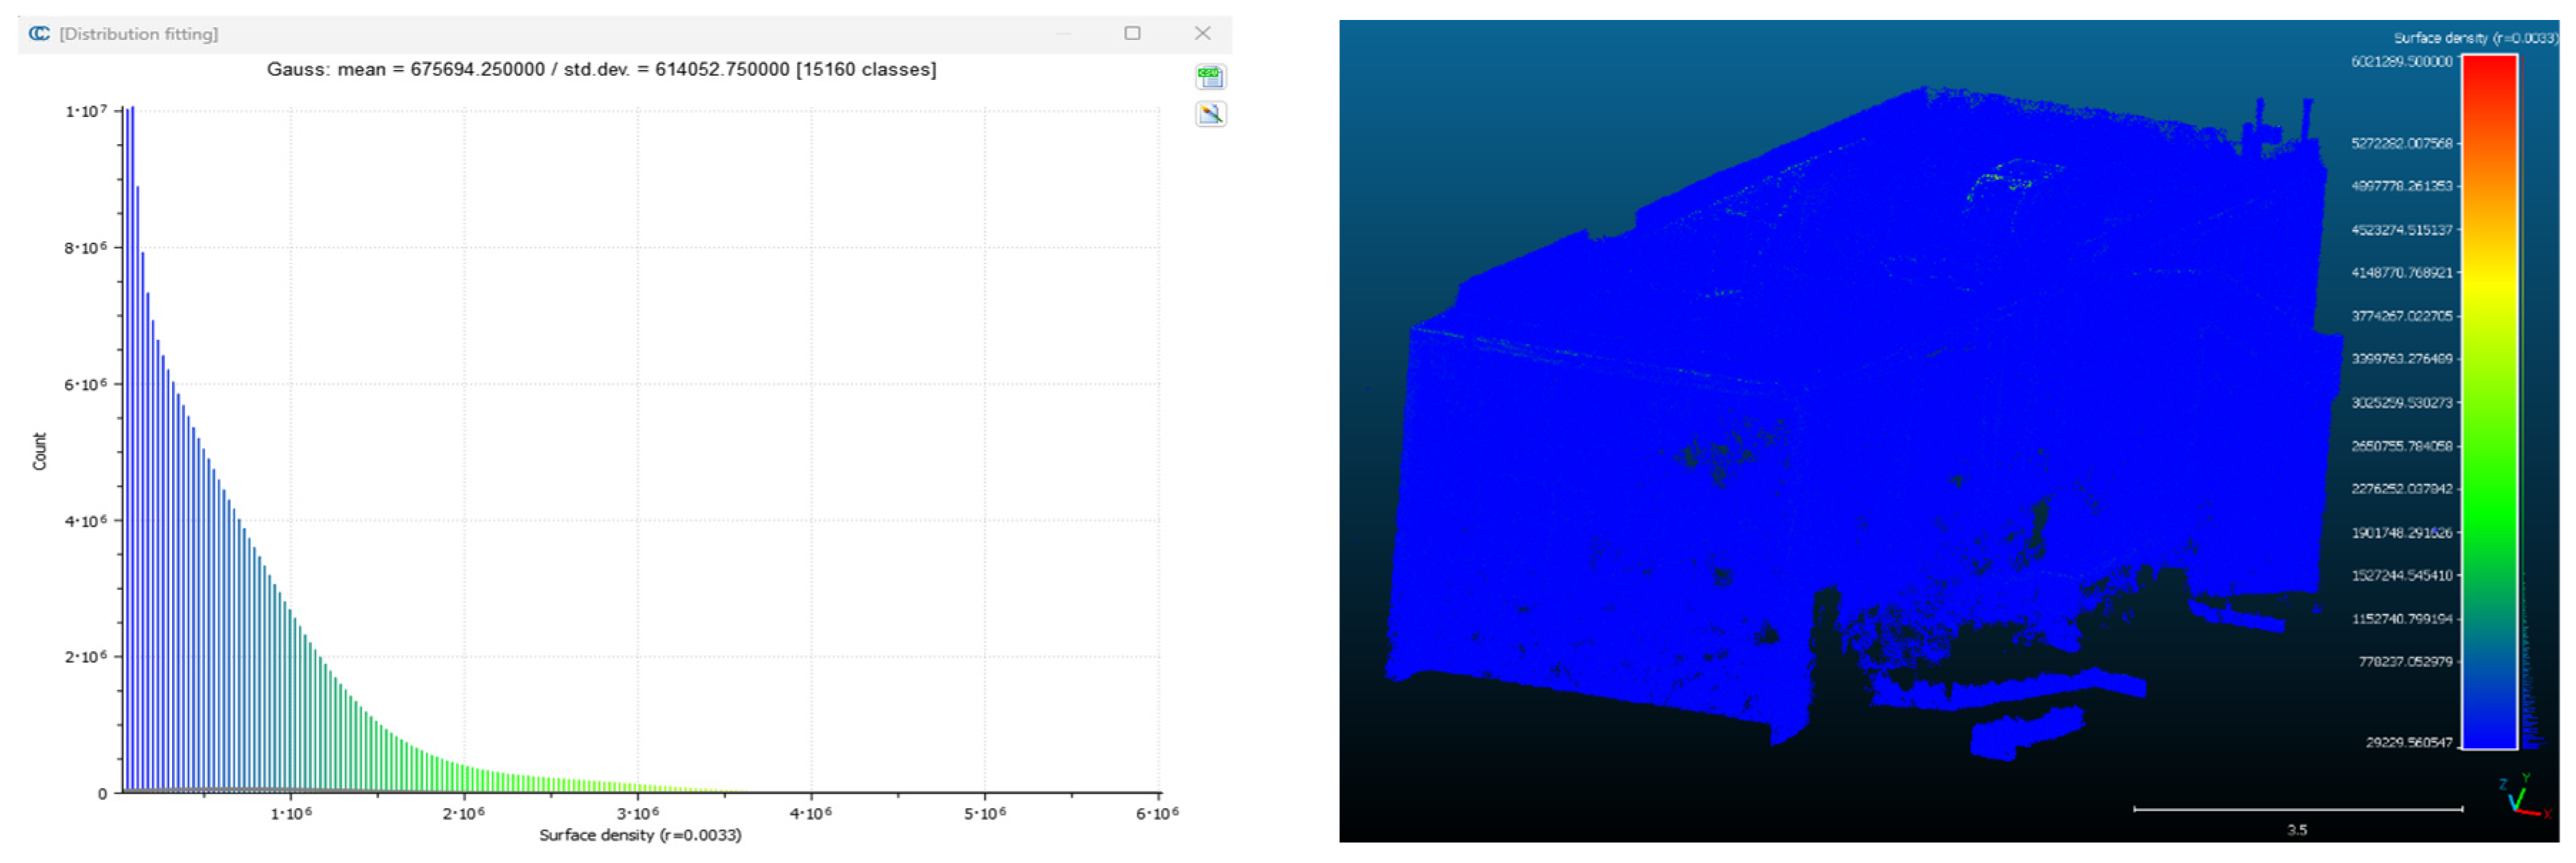Minimize the Distribution fitting window
2576x863 pixels.
[x=1063, y=33]
